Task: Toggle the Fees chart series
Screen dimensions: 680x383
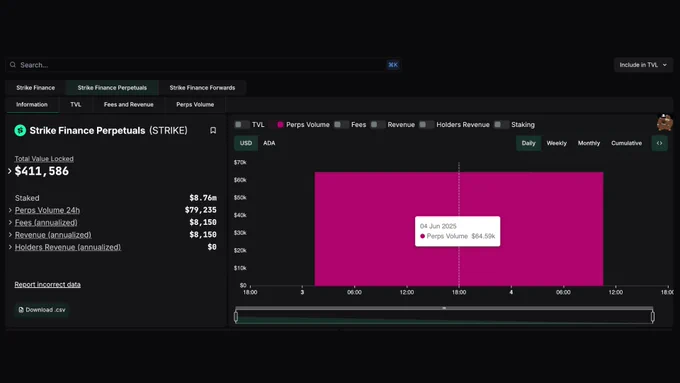Action: click(341, 124)
